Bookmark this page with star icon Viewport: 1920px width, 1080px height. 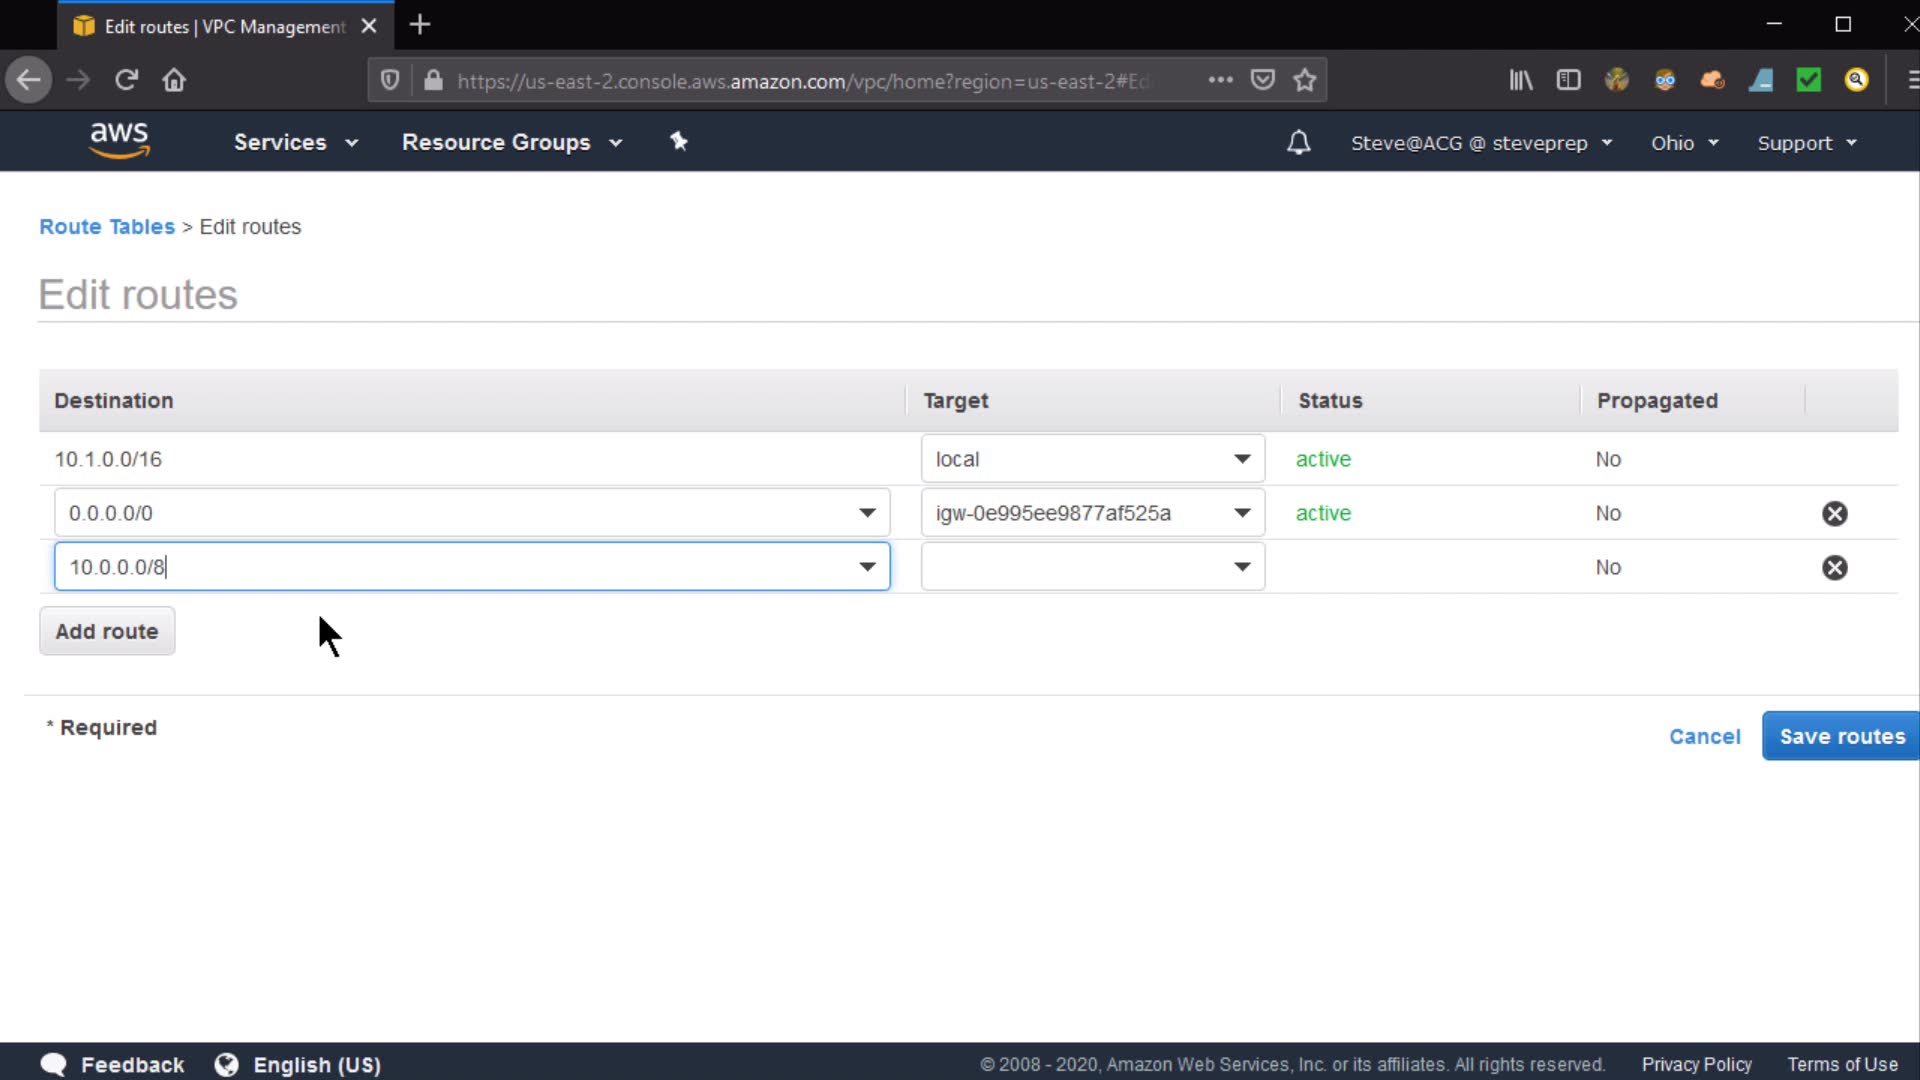pyautogui.click(x=1305, y=80)
